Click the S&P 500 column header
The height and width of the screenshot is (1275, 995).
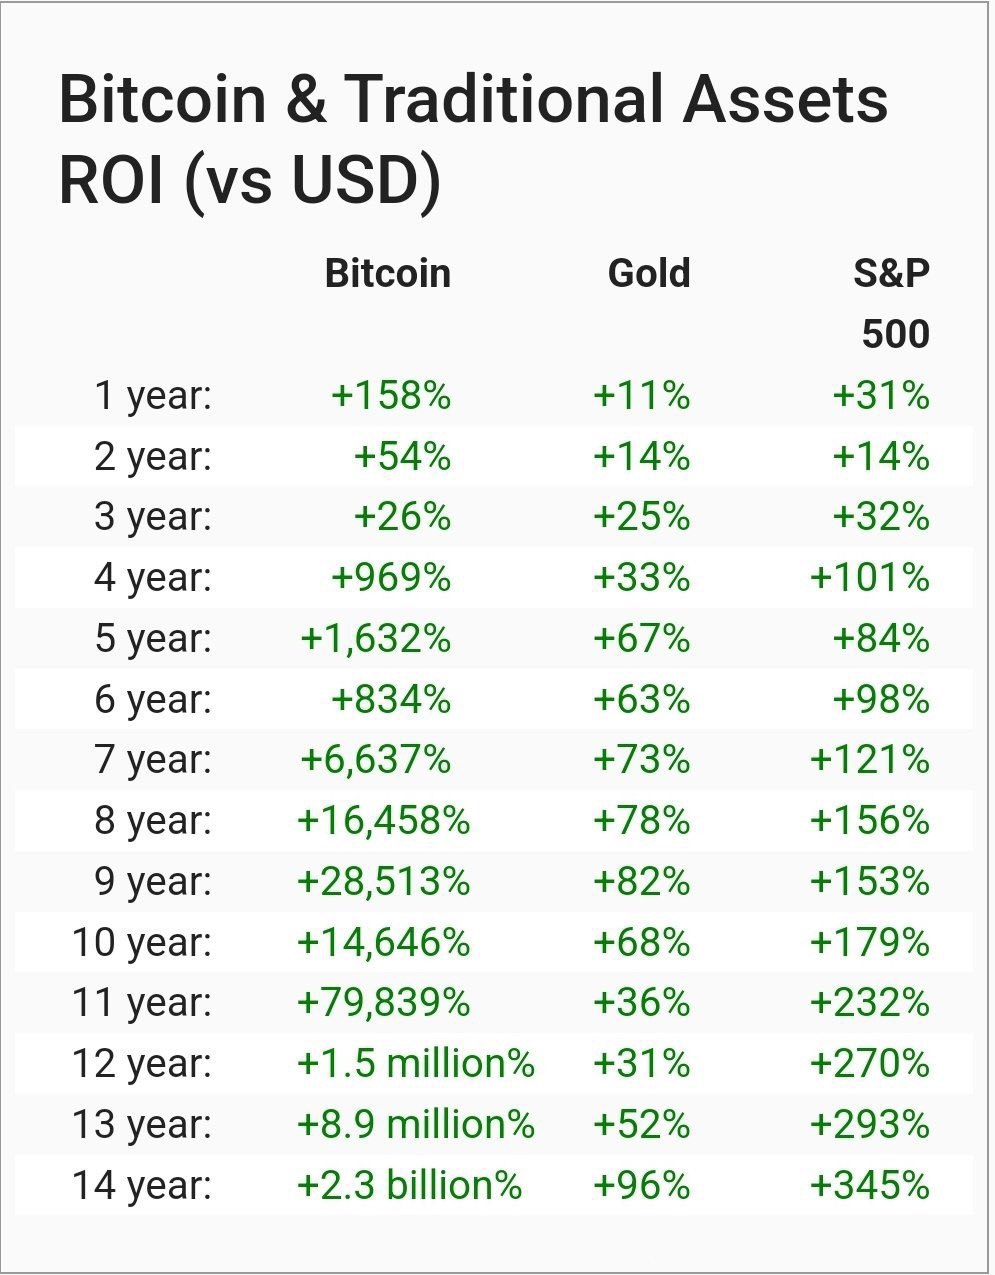tap(892, 303)
